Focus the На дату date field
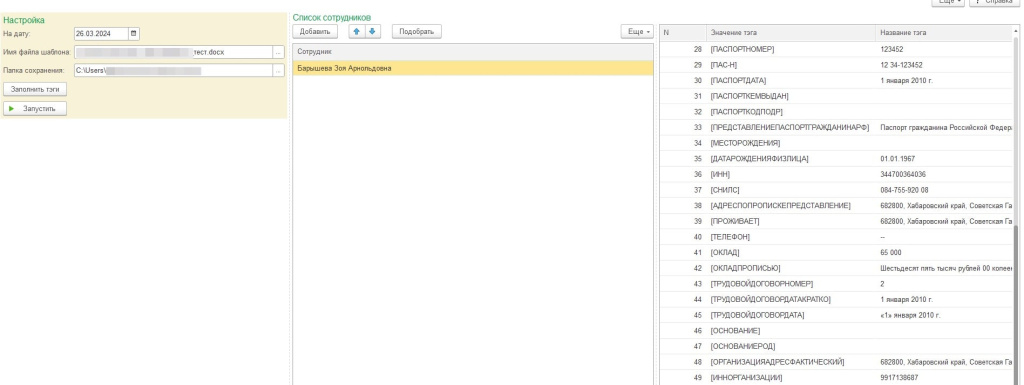This screenshot has width=1024, height=385. (101, 33)
